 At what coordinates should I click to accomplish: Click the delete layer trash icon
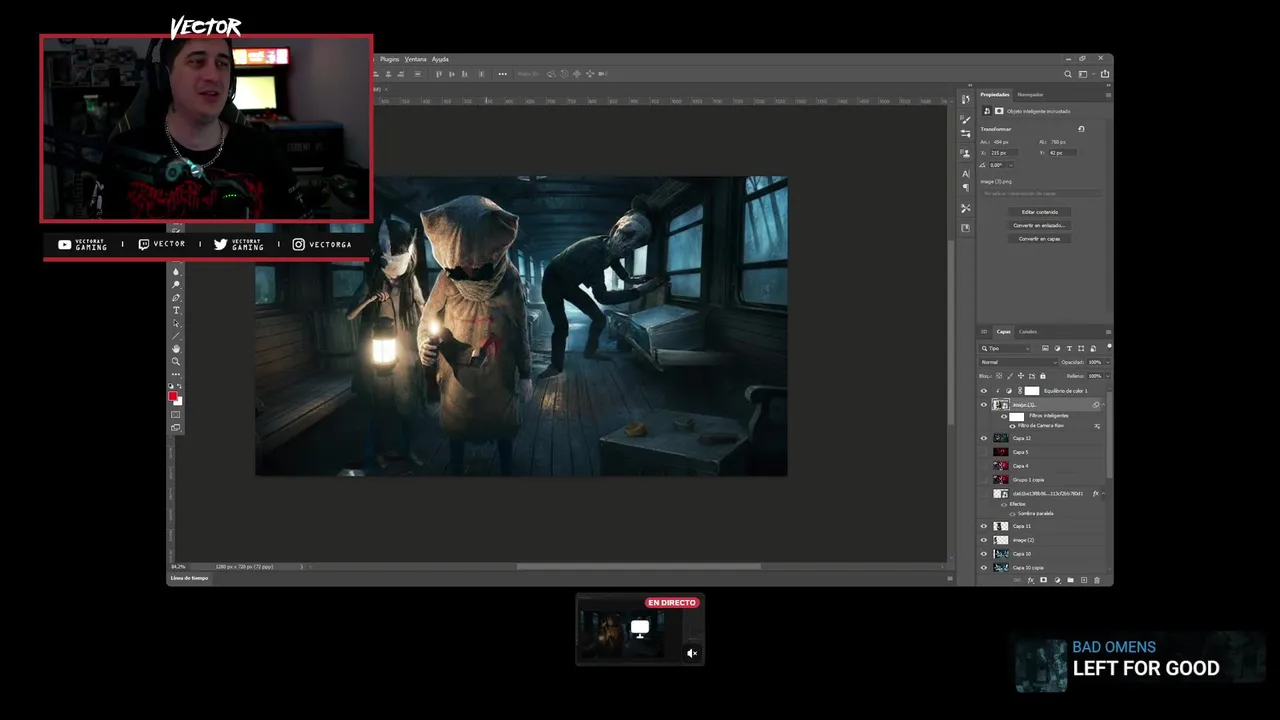coord(1097,580)
